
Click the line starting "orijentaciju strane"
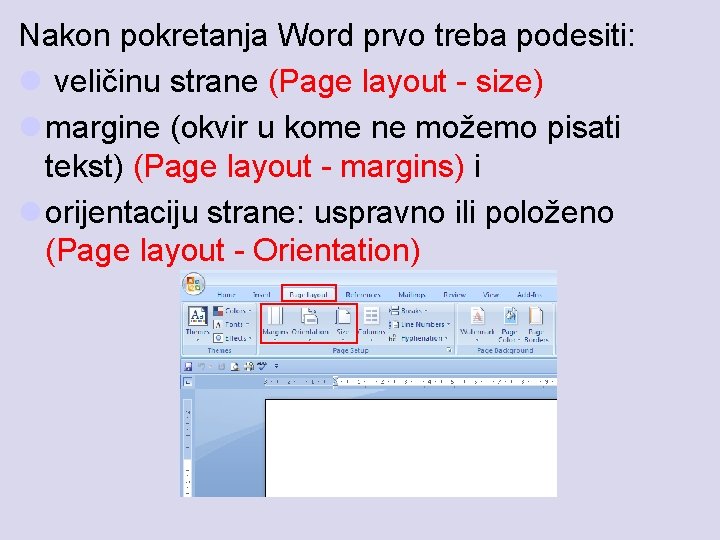coord(329,213)
